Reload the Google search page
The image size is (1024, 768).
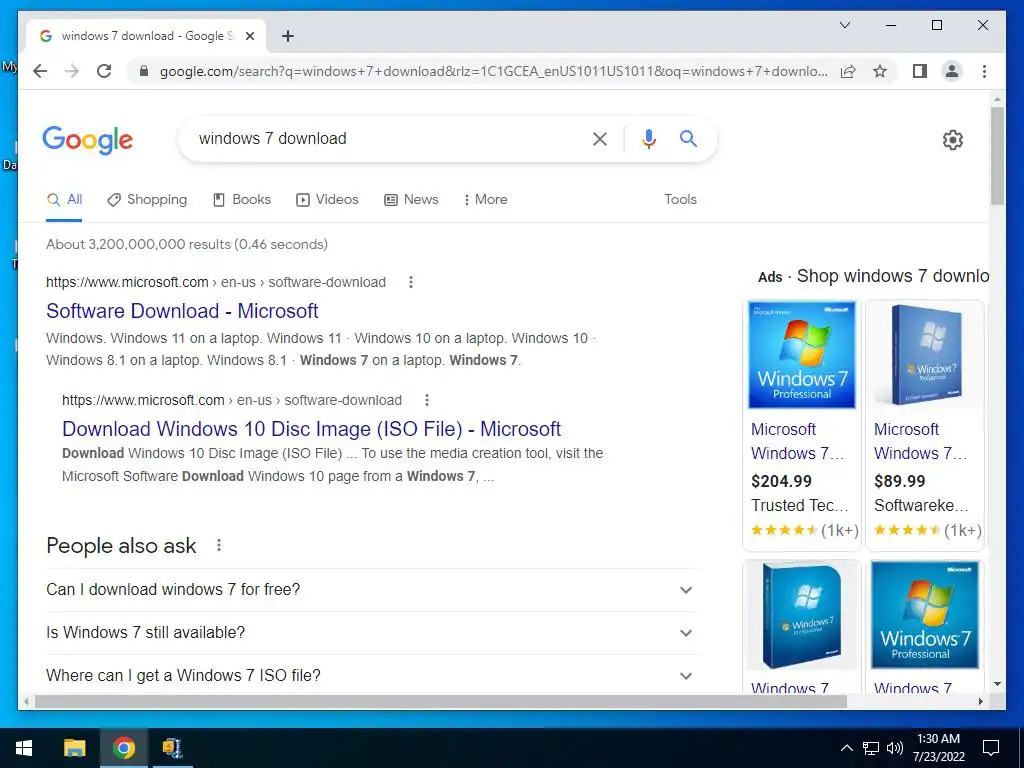(x=104, y=71)
